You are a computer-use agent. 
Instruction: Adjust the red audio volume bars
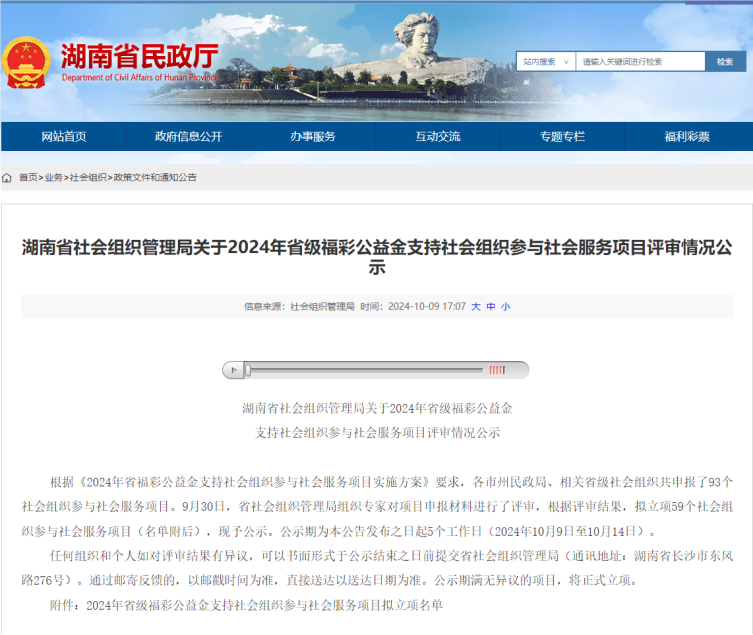pos(497,370)
